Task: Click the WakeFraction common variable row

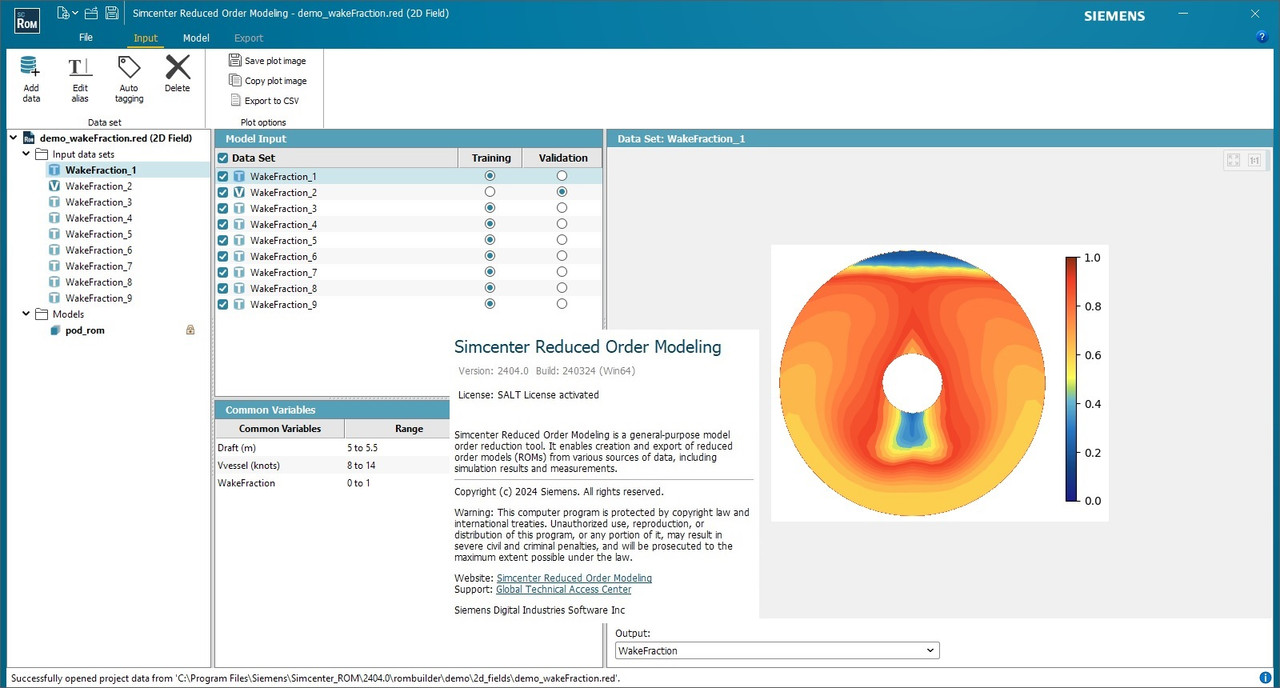Action: pos(332,483)
